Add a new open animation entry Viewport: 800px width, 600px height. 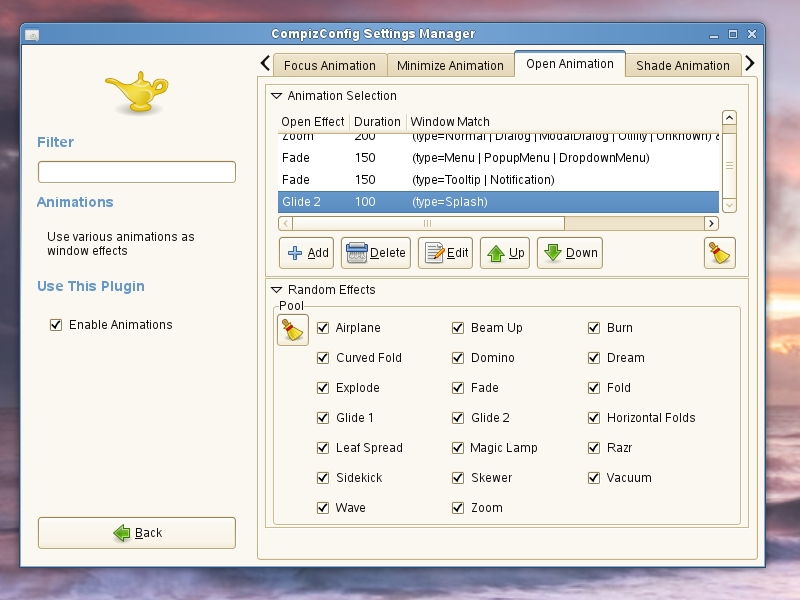point(306,253)
